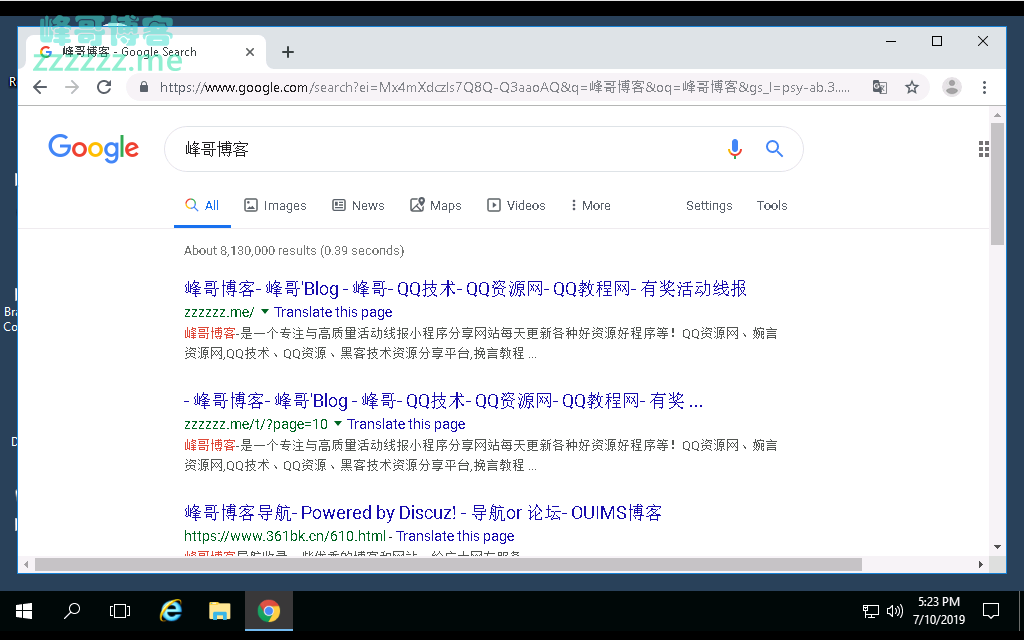This screenshot has height=640, width=1024.
Task: Open result title starting with a dash
Action: click(x=443, y=401)
